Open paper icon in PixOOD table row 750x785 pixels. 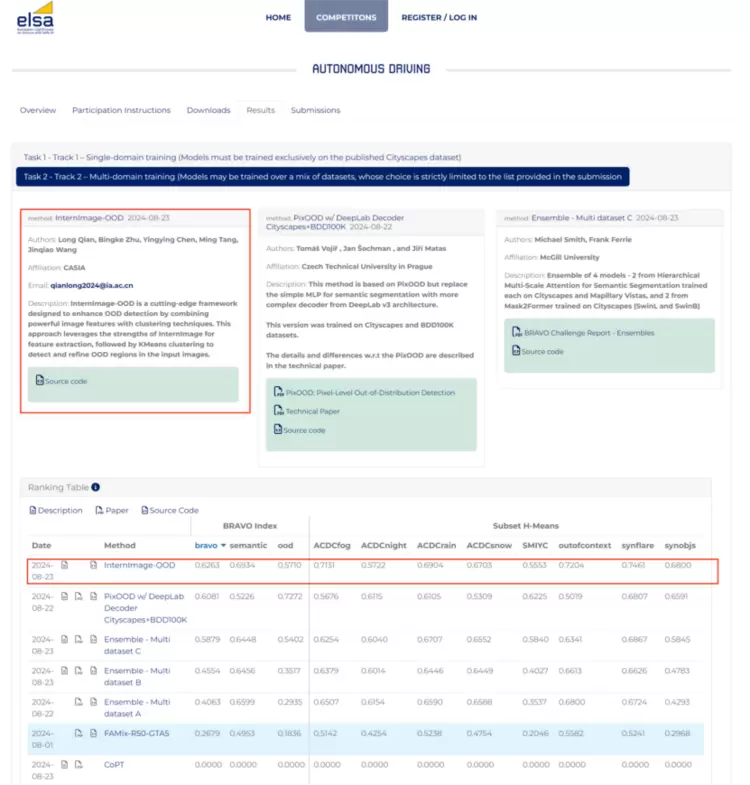(x=78, y=596)
